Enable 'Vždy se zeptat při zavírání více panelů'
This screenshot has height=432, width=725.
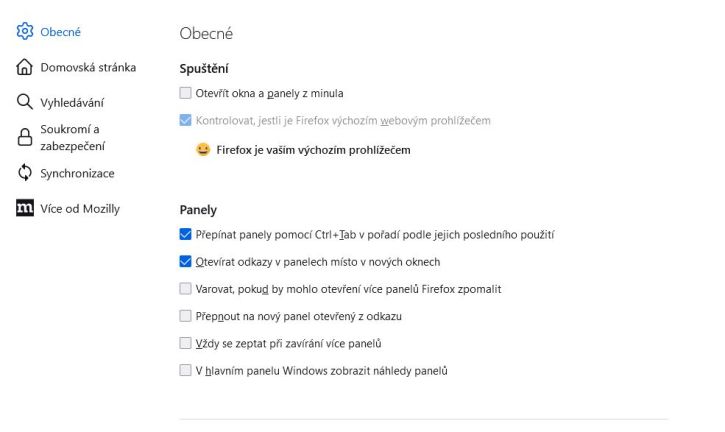tap(185, 343)
